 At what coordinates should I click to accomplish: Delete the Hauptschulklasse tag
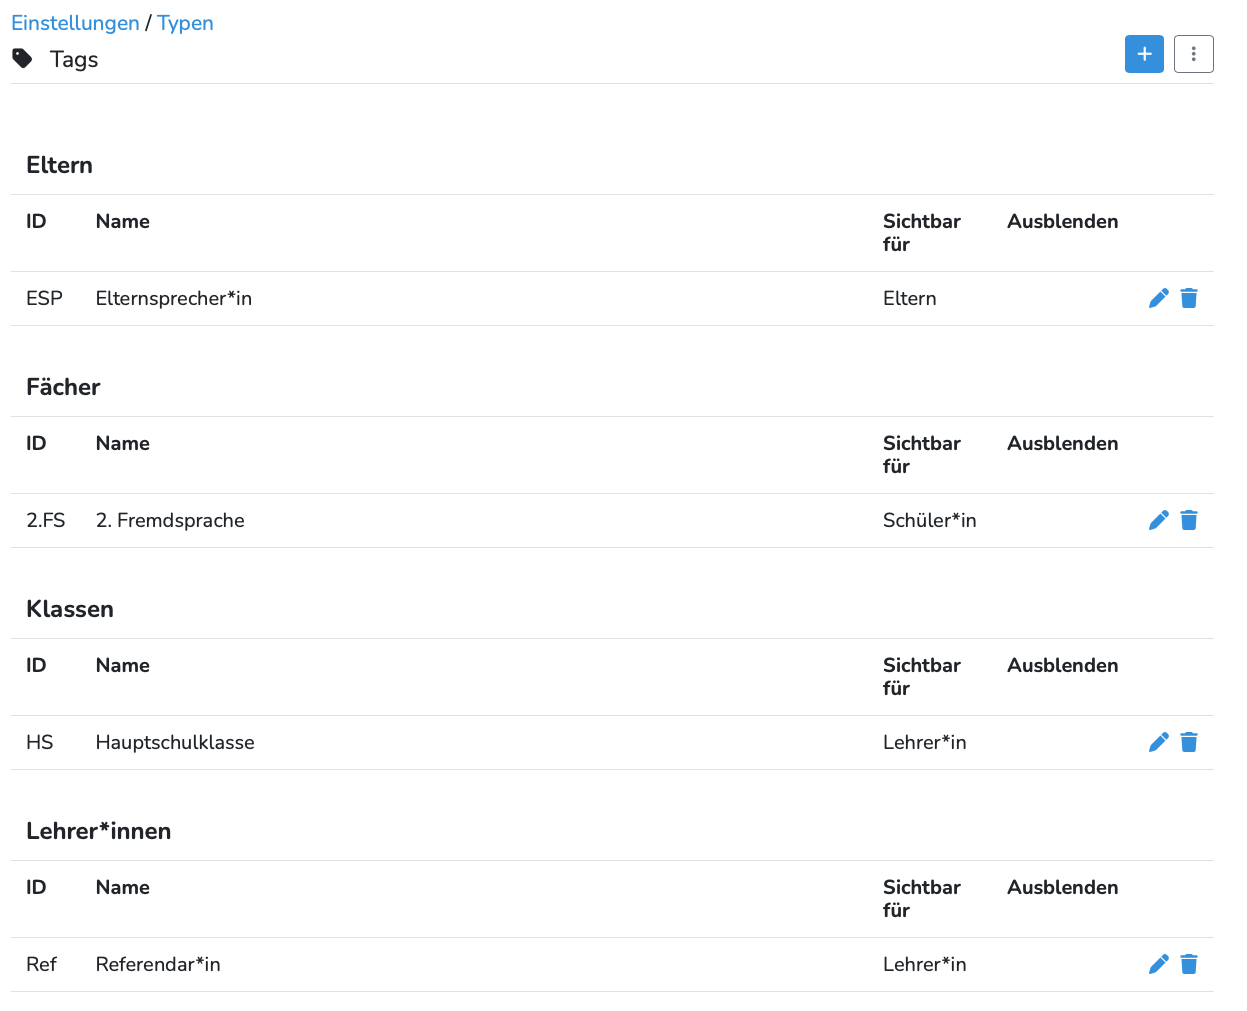click(x=1189, y=742)
